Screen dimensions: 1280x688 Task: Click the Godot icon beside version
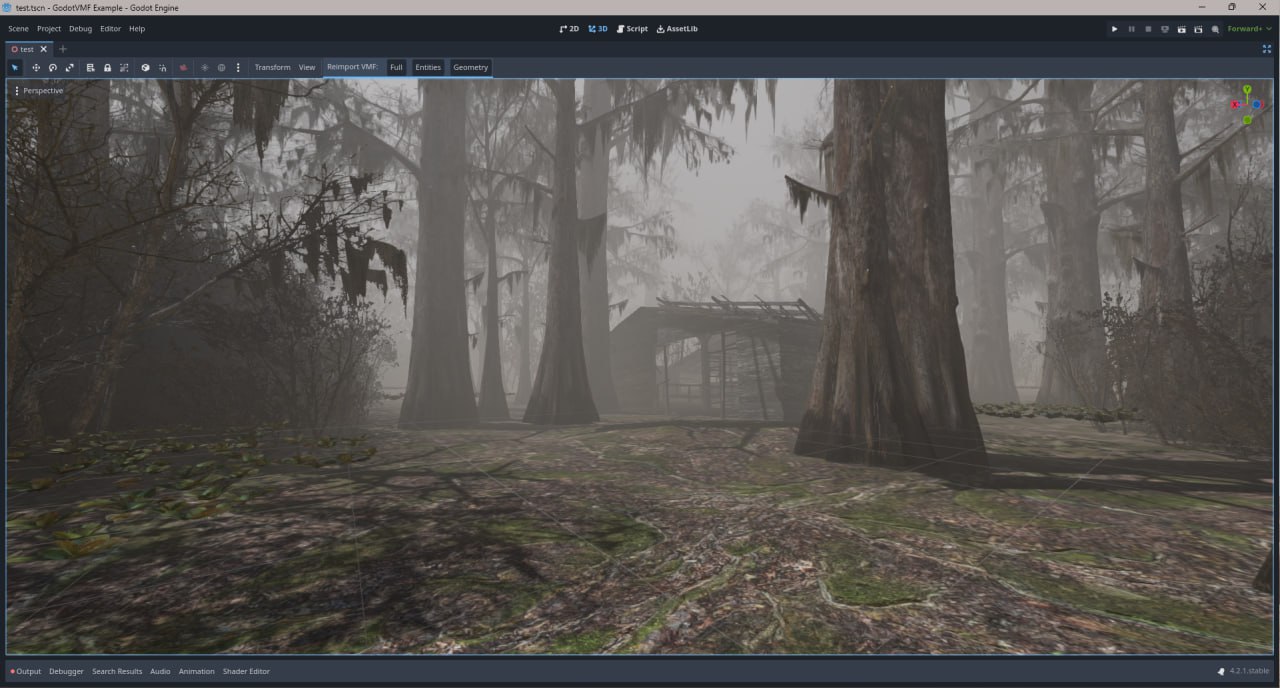click(x=1221, y=671)
